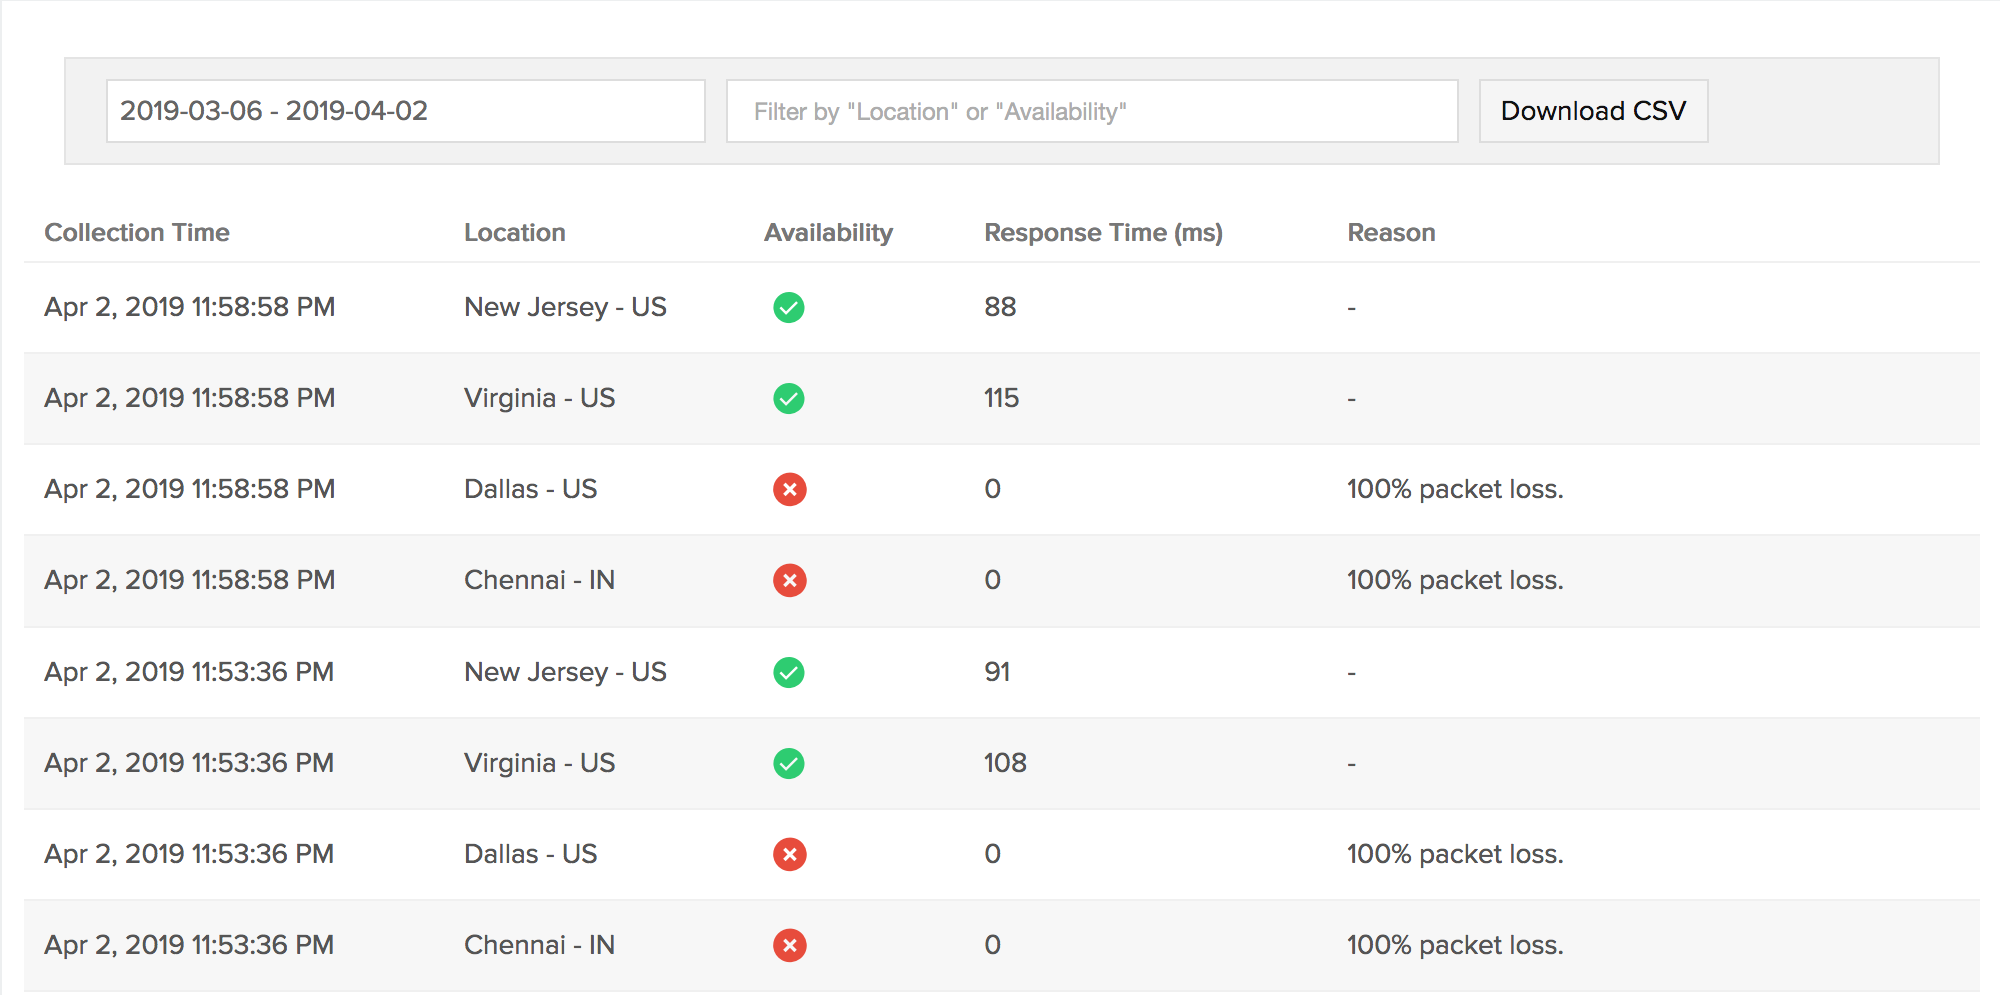
Task: Click the Location column header
Action: pos(514,232)
